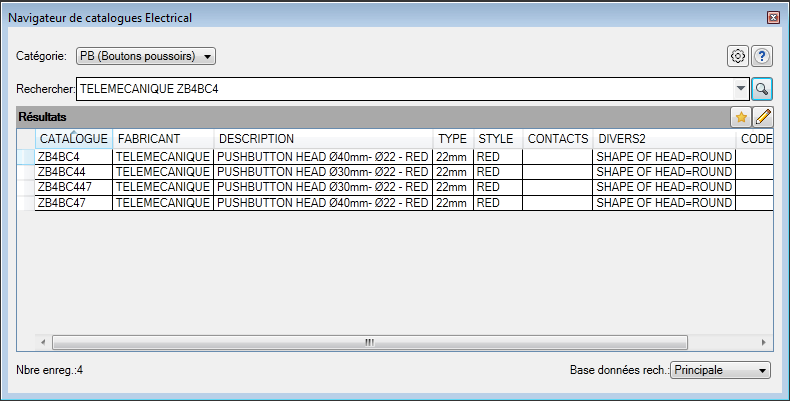The width and height of the screenshot is (790, 401).
Task: Sort by the TYPE column header
Action: point(453,139)
